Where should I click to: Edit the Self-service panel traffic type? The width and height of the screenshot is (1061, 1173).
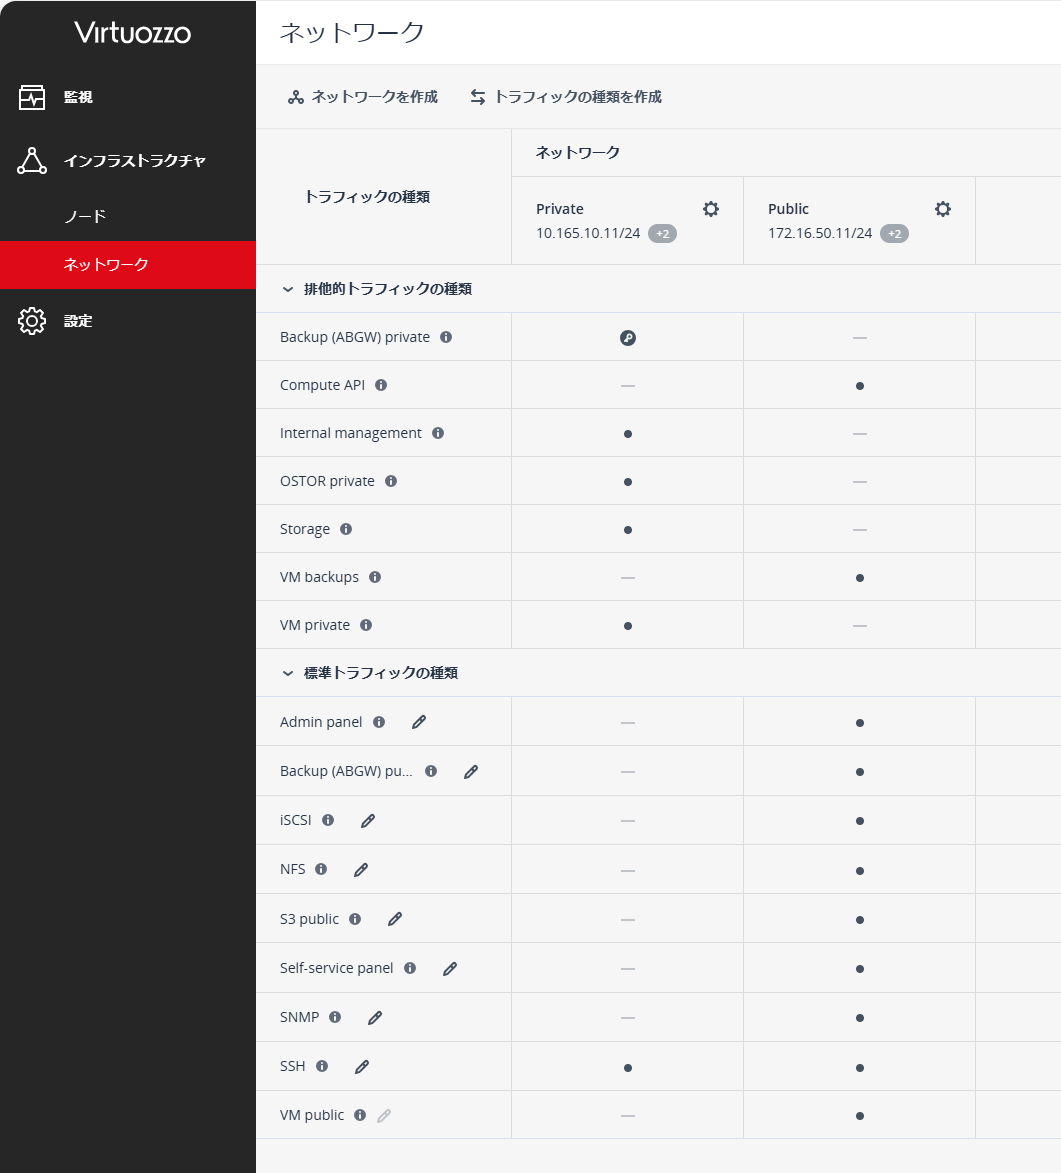(x=450, y=968)
